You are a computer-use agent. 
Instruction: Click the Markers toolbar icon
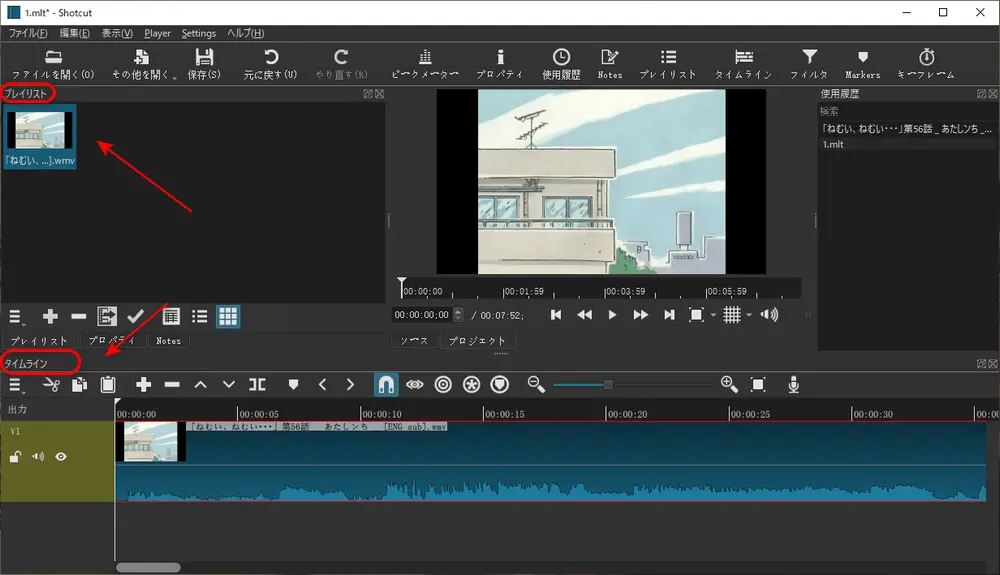point(862,64)
